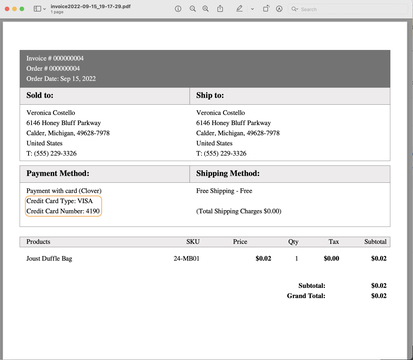This screenshot has width=413, height=360.
Task: Click the "Sold to:" heading
Action: (x=40, y=95)
